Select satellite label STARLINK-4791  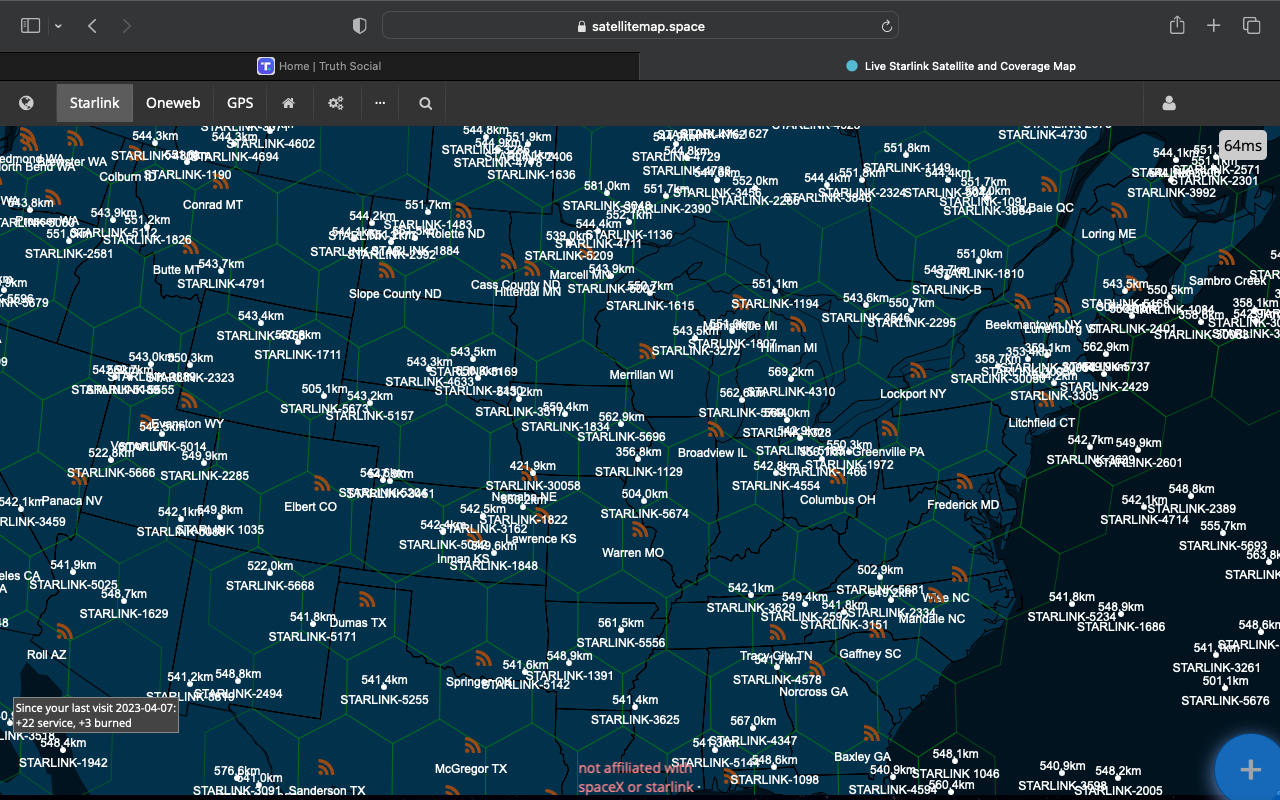tap(221, 284)
